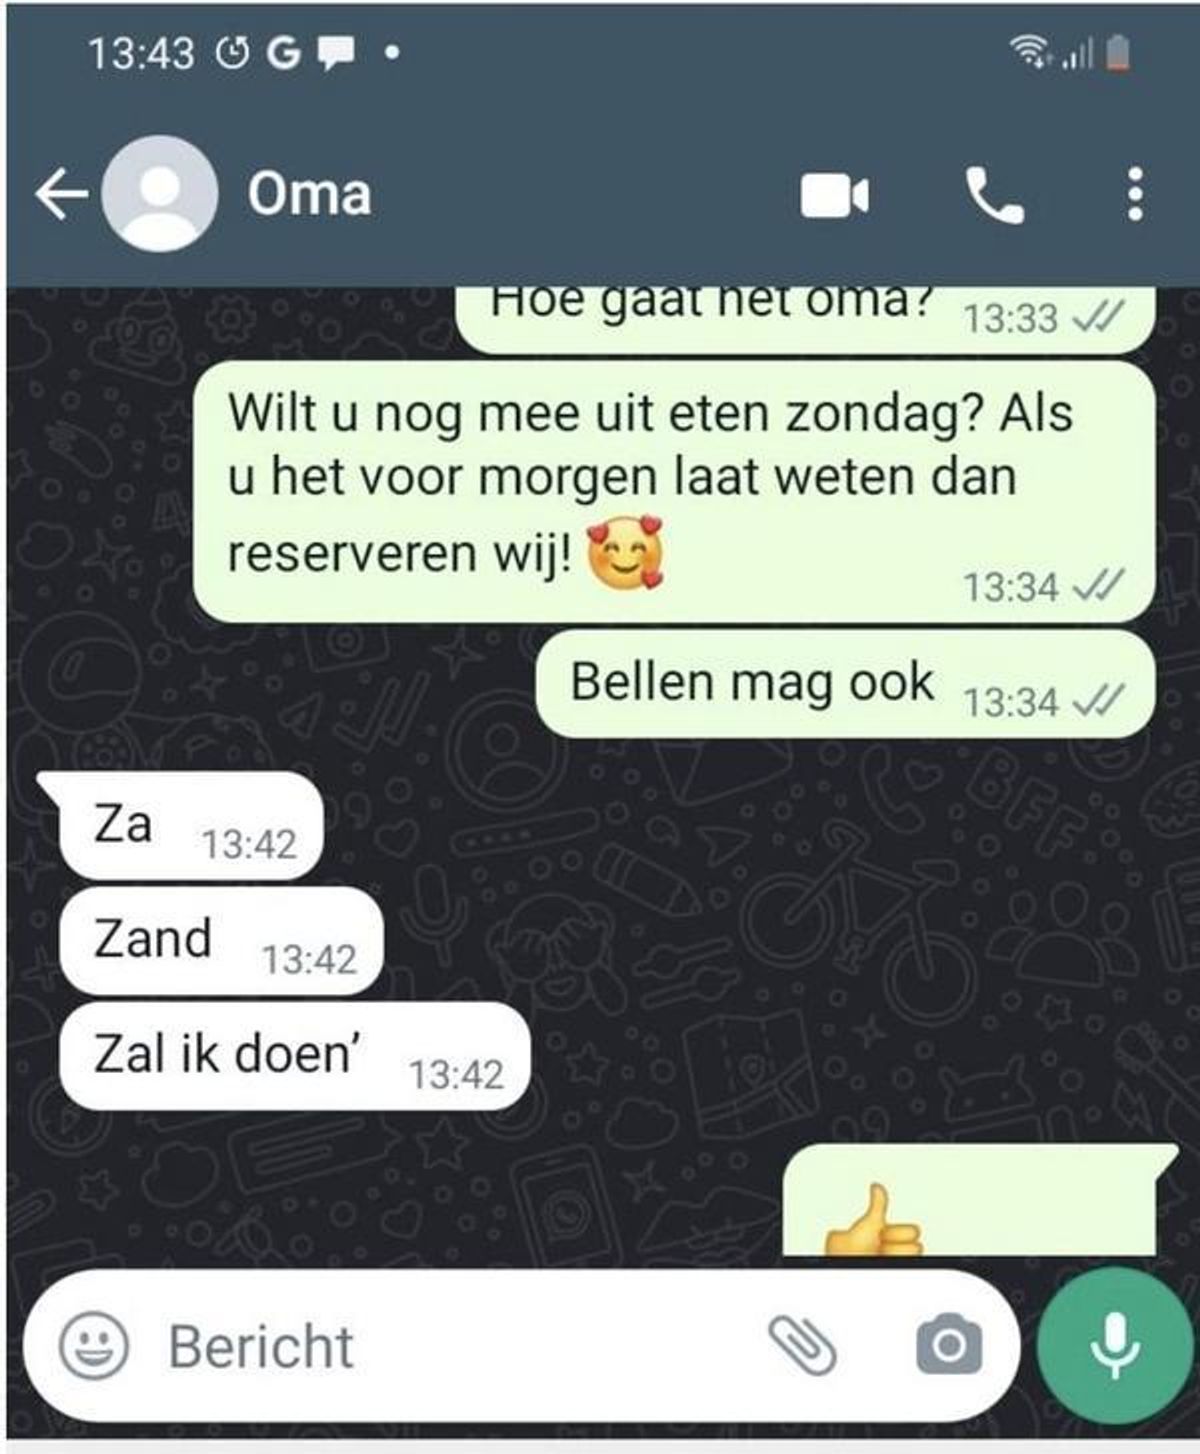Image resolution: width=1200 pixels, height=1454 pixels.
Task: Open the emoji picker in message bar
Action: (x=94, y=1345)
